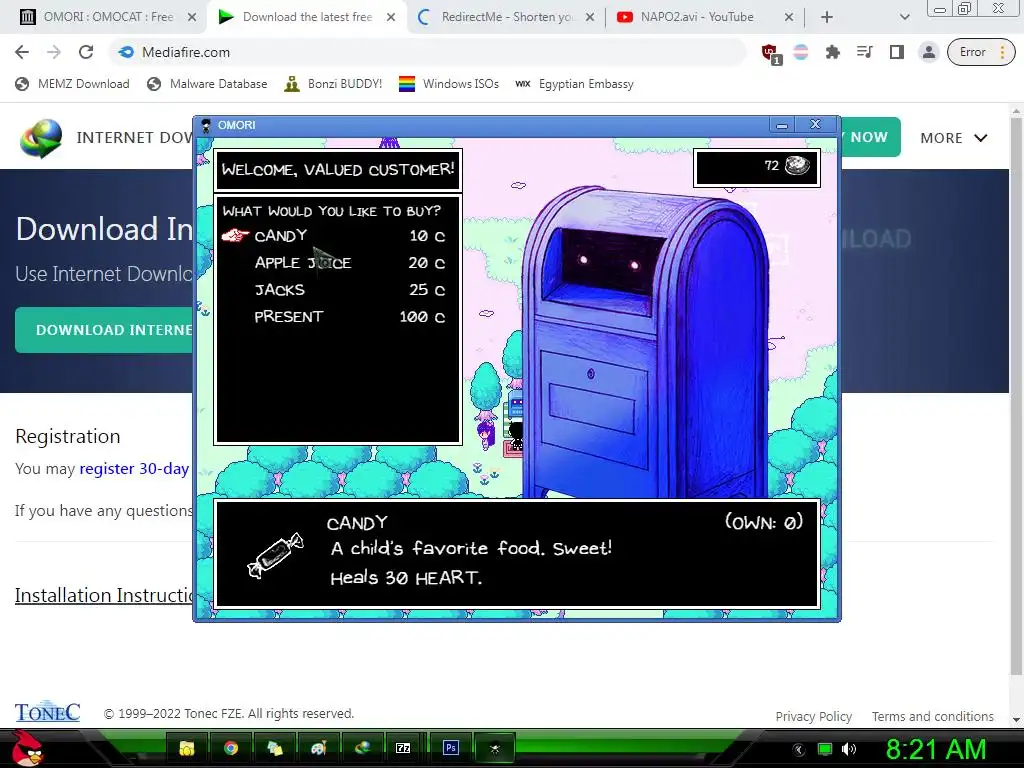The height and width of the screenshot is (768, 1024).
Task: Open the uBlock Origin extension icon
Action: click(x=771, y=54)
